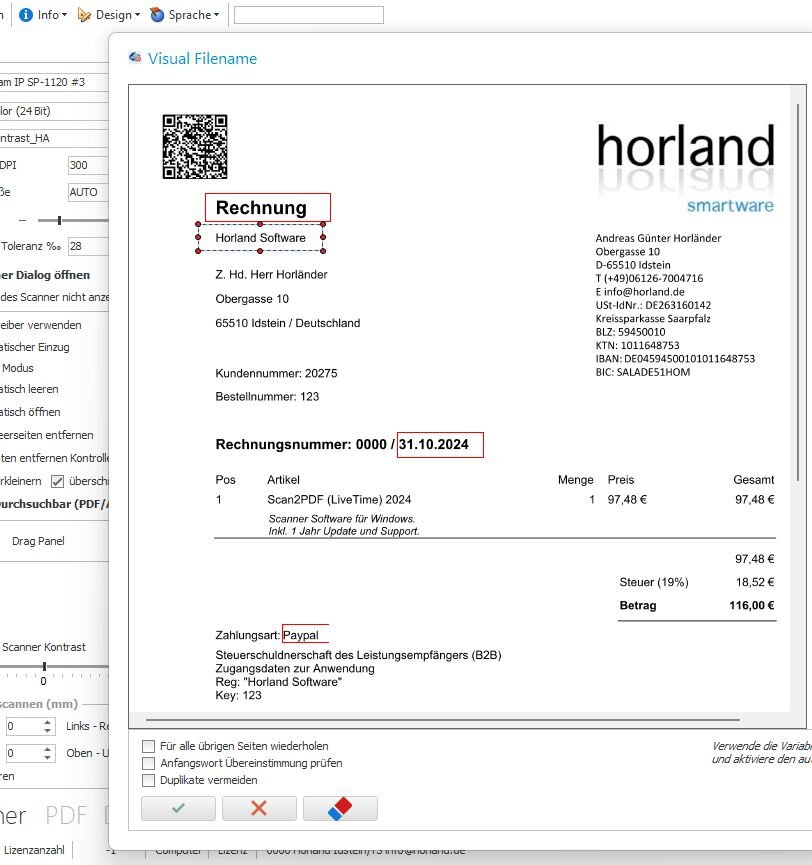The width and height of the screenshot is (812, 865).
Task: Select the 'Paypal' marked field
Action: click(x=305, y=634)
